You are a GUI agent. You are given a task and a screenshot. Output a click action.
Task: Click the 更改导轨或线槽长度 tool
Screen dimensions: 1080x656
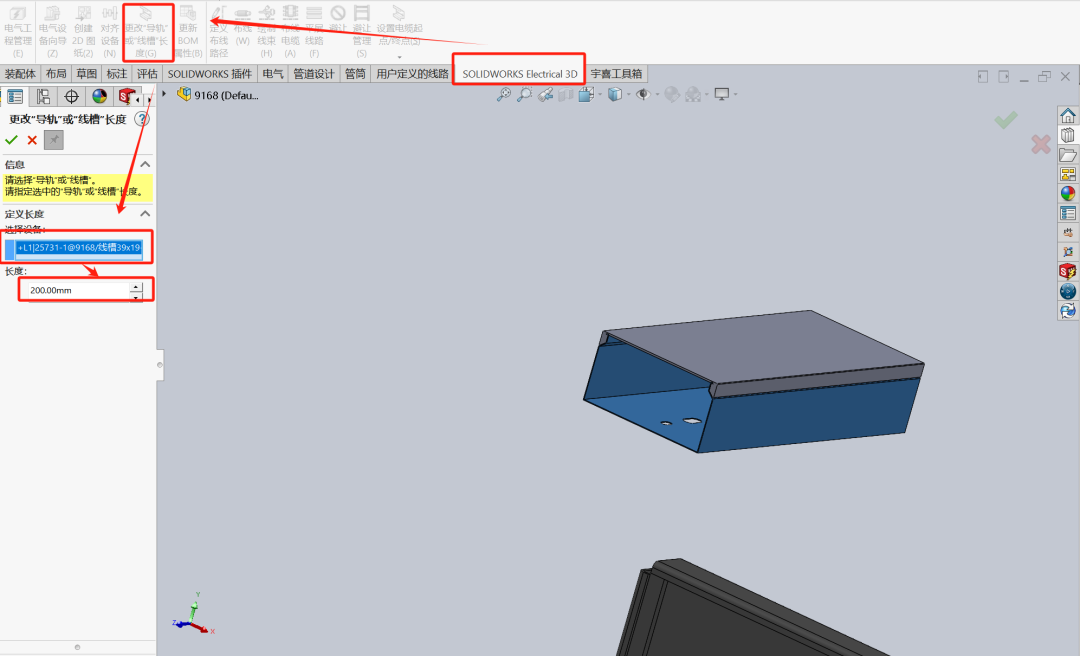pyautogui.click(x=148, y=25)
